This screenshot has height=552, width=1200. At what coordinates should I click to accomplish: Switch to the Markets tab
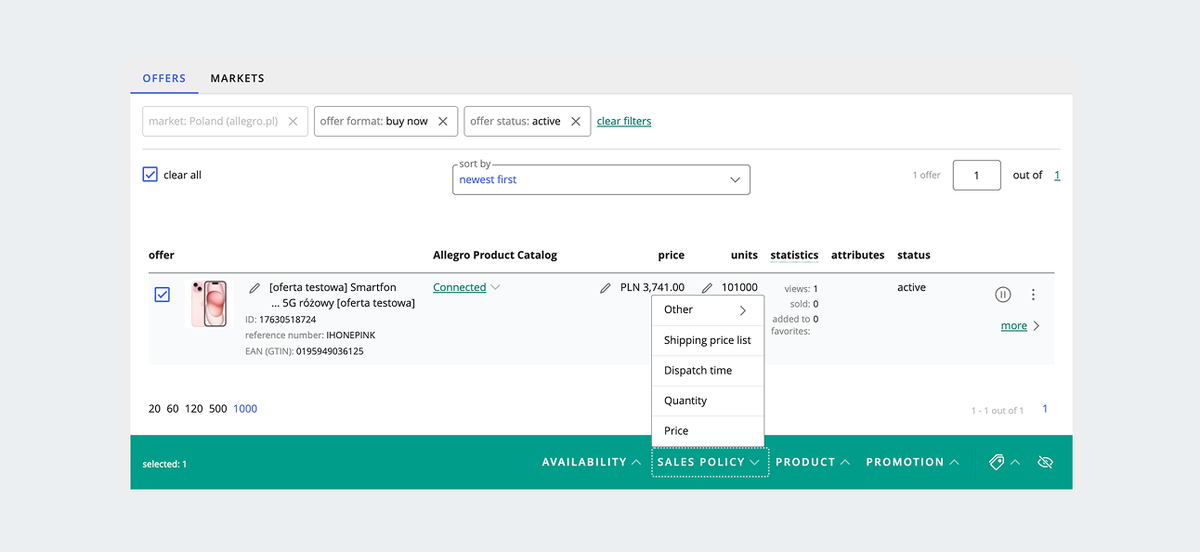click(237, 78)
